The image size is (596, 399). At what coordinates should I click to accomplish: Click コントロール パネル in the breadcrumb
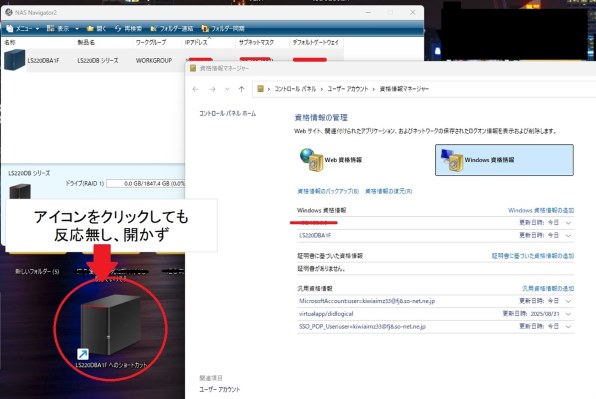pyautogui.click(x=295, y=89)
